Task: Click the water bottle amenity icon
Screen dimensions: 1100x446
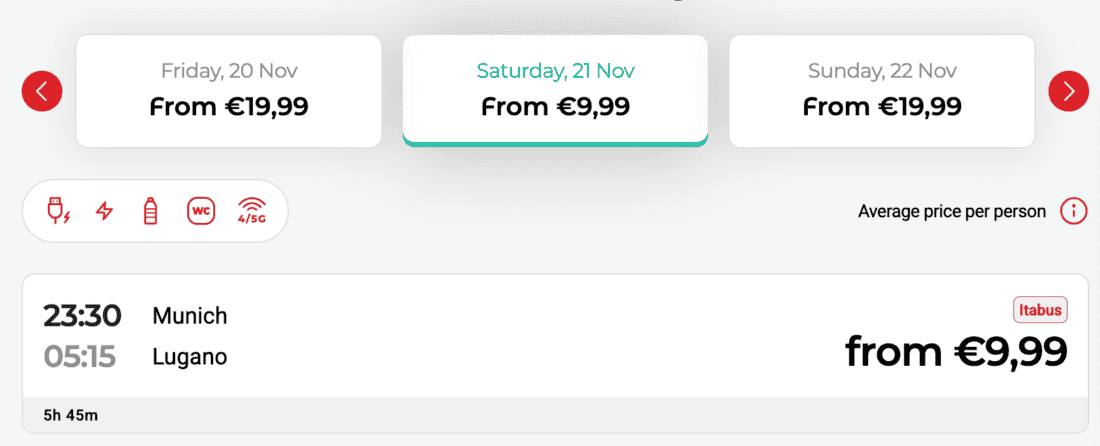Action: click(150, 211)
